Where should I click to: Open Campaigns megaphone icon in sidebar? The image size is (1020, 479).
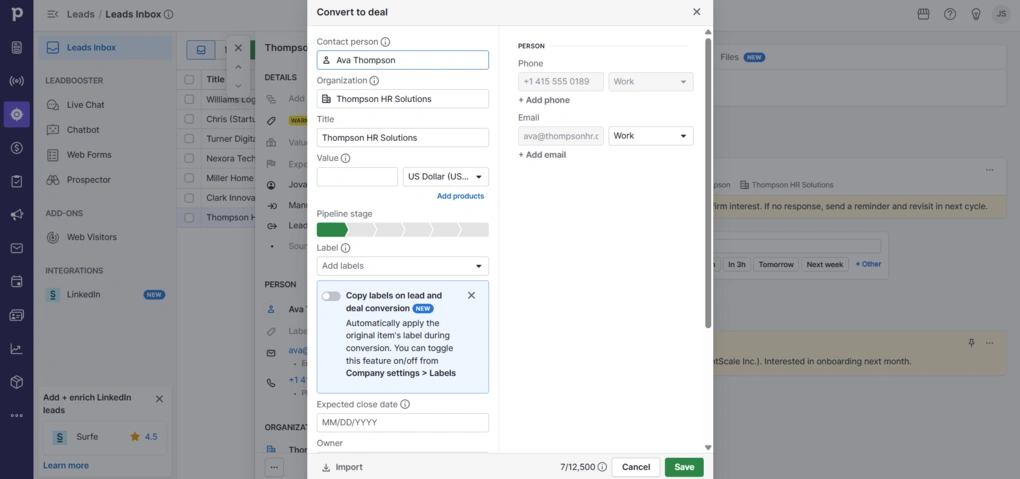pos(17,215)
